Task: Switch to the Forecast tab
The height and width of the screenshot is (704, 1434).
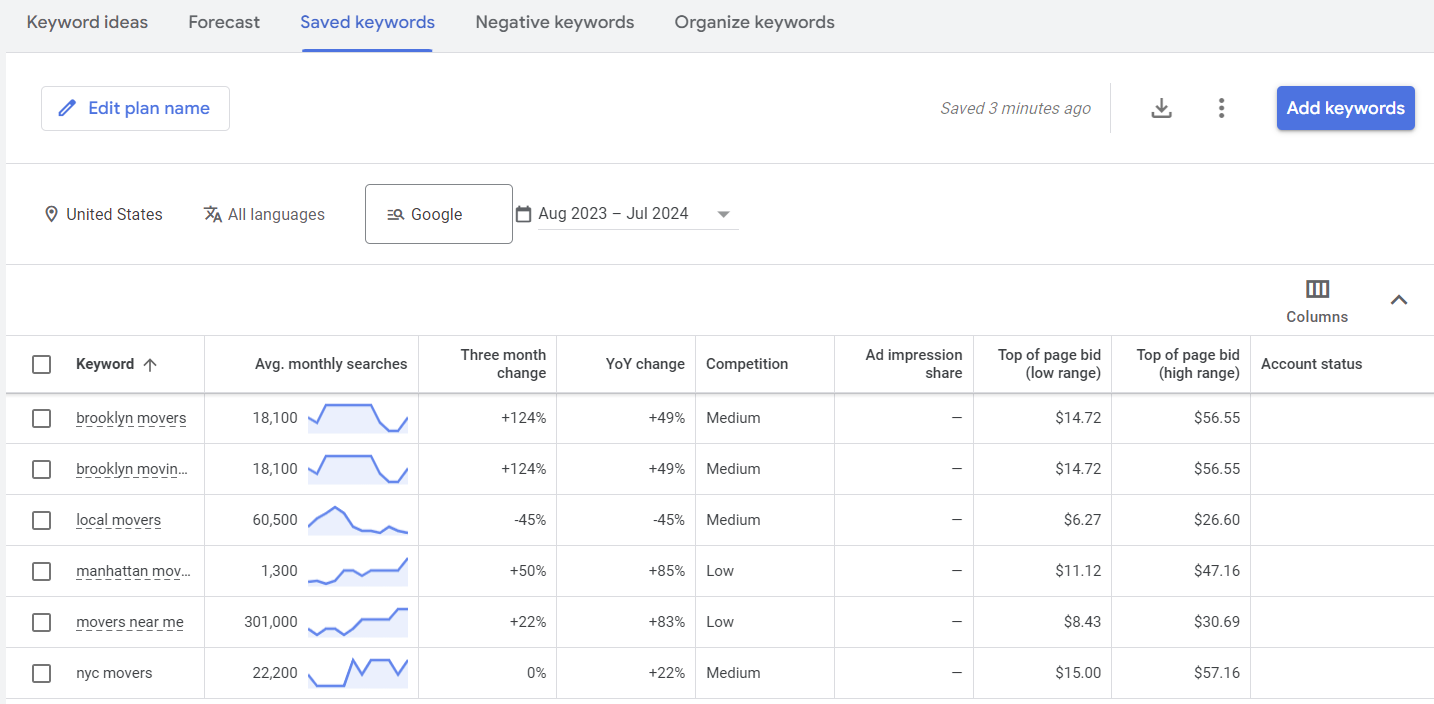Action: [224, 22]
